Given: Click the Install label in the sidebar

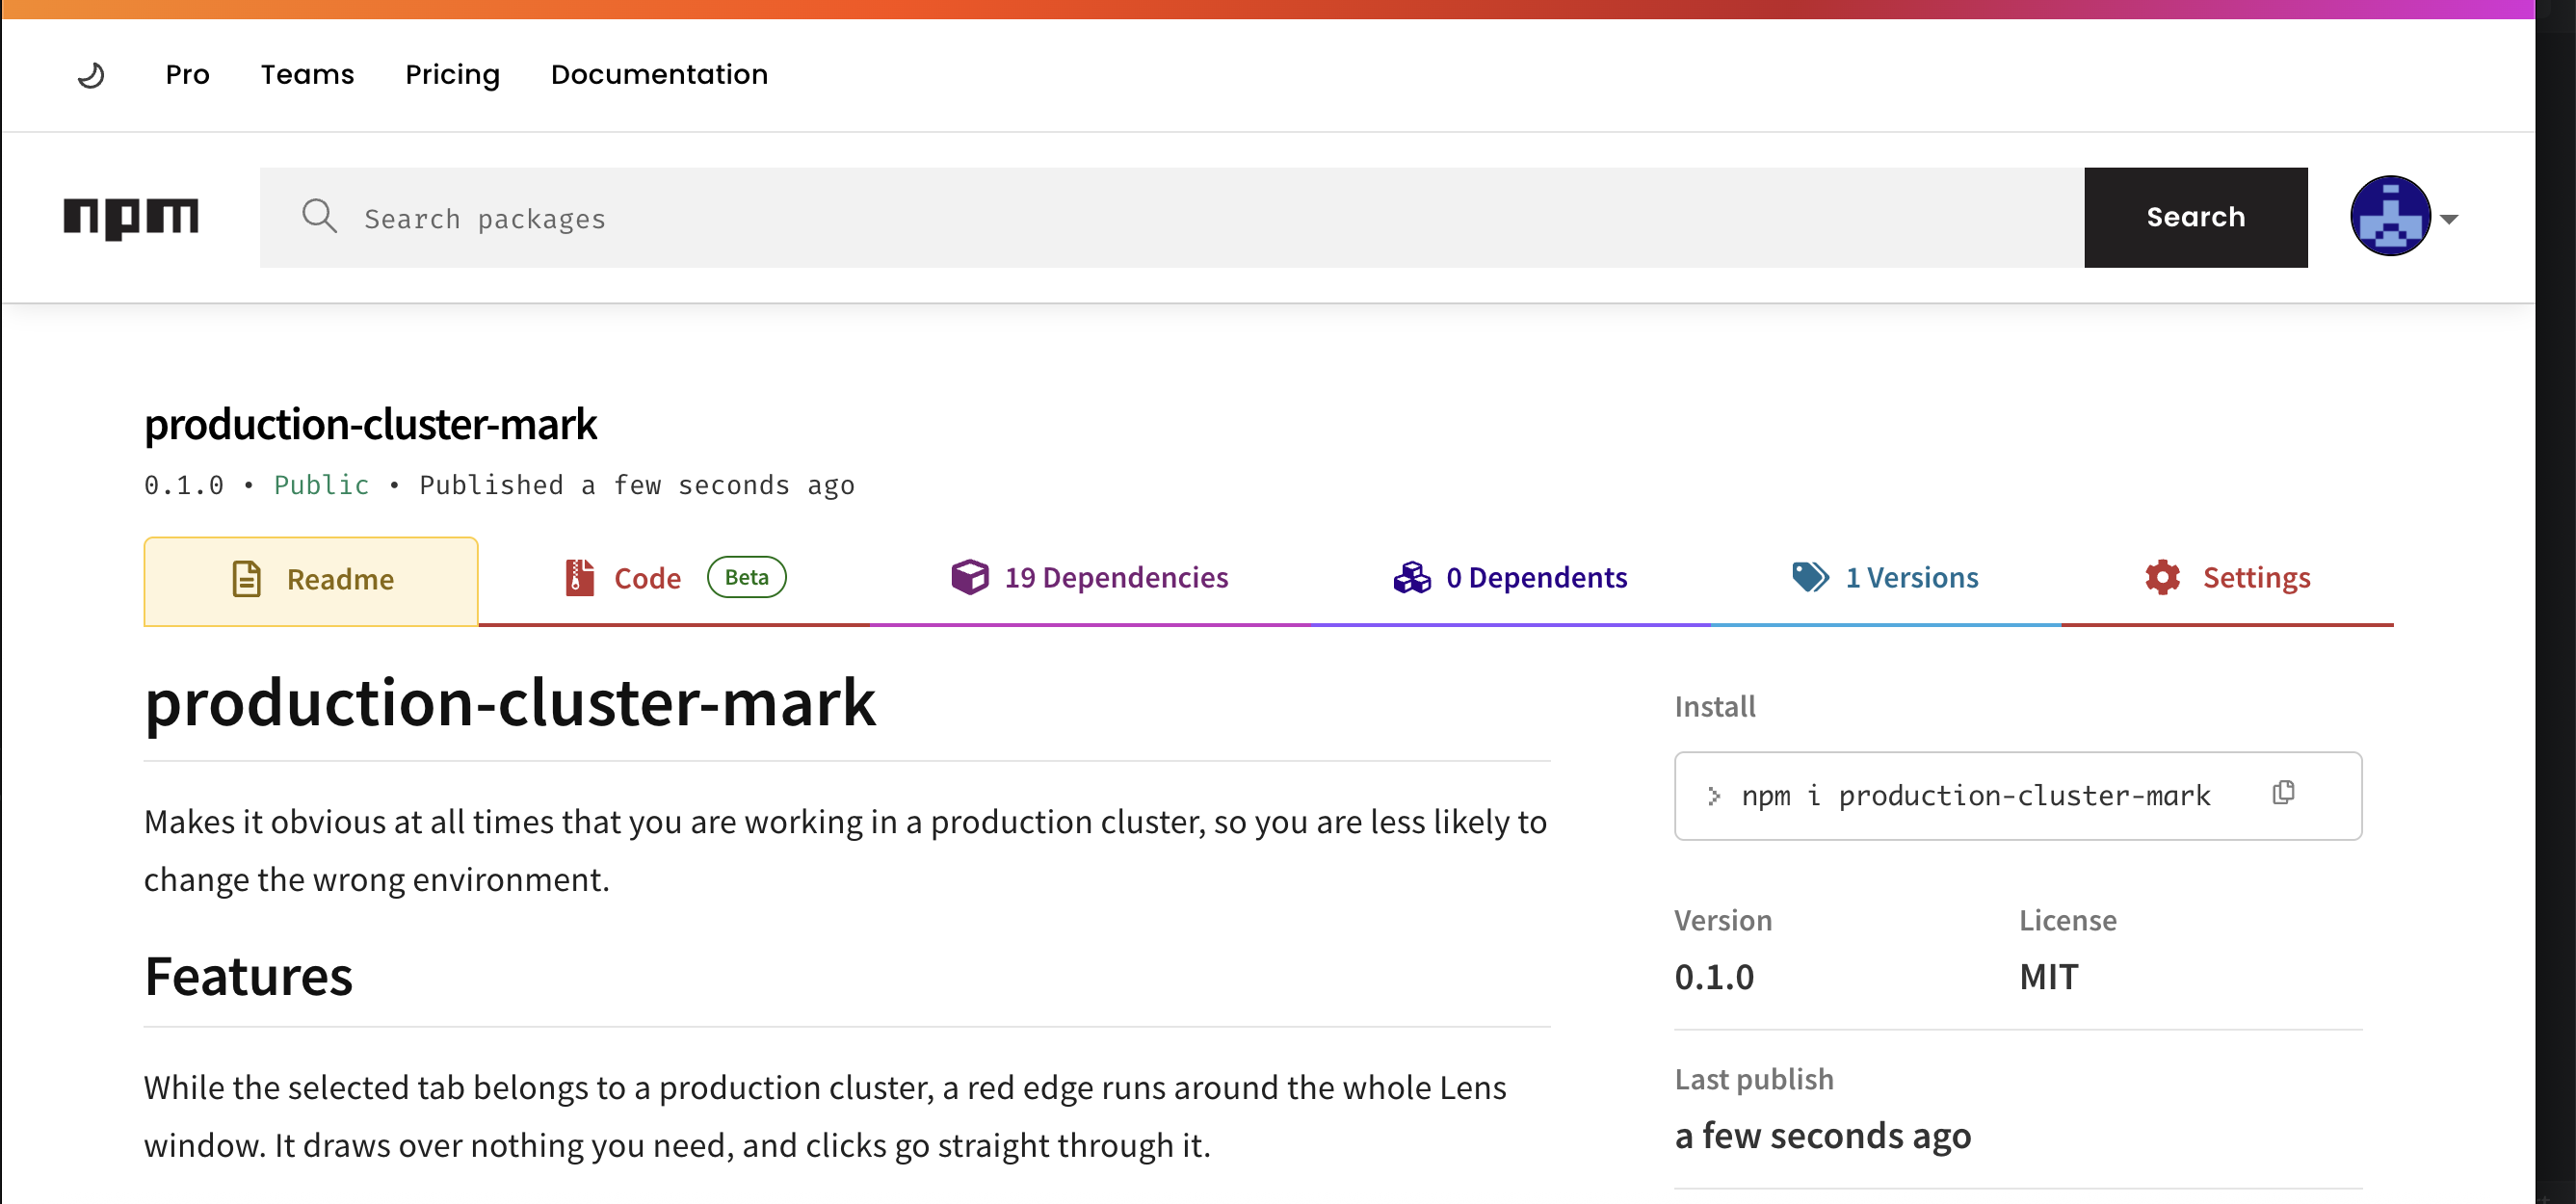Looking at the screenshot, I should tap(1715, 707).
